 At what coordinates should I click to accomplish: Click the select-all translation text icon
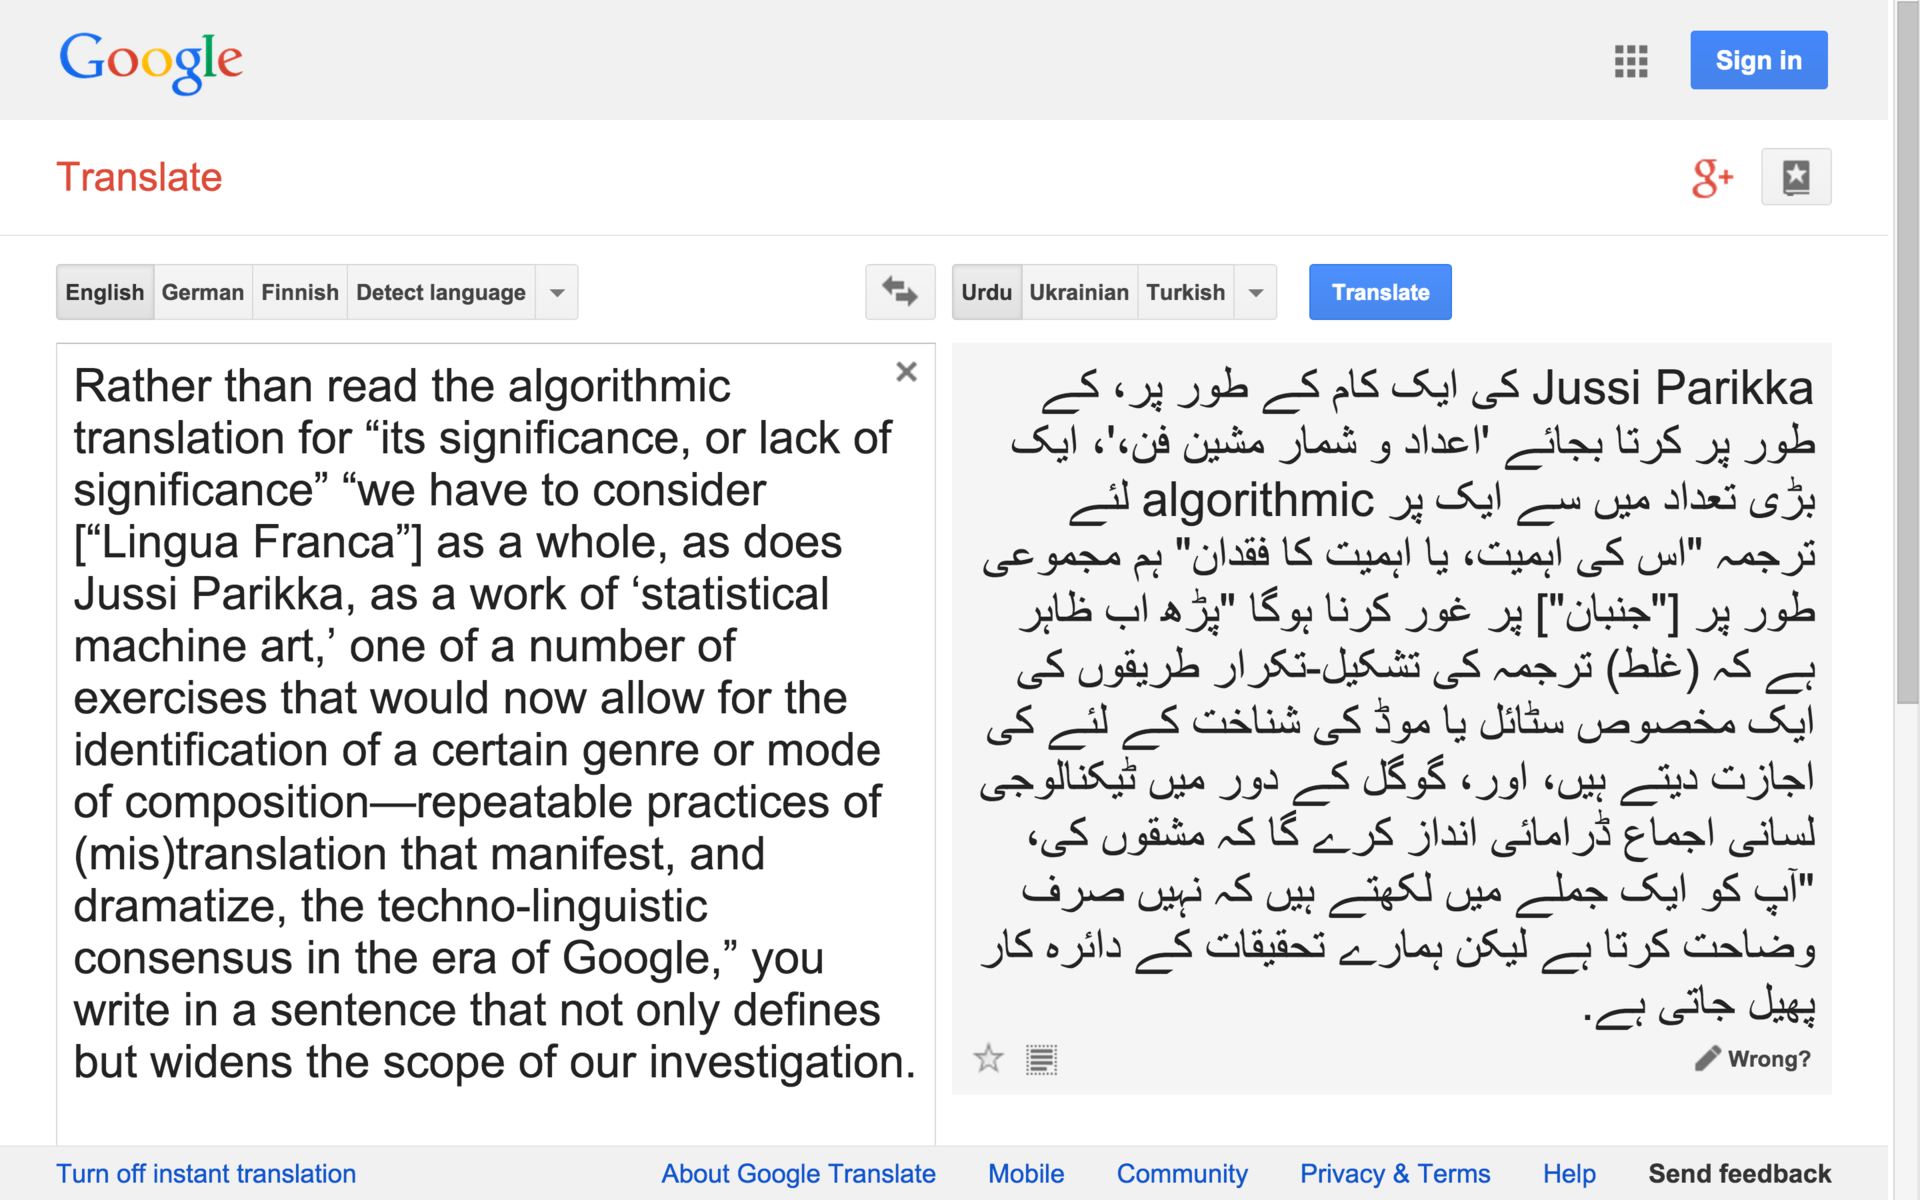click(x=1041, y=1059)
